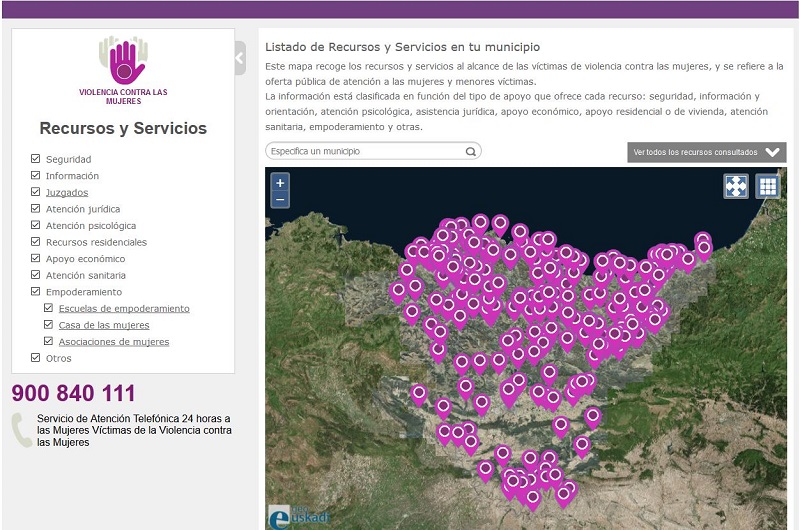Toggle the Recursos residenciales checkbox
Viewport: 800px width, 530px height.
pos(36,242)
